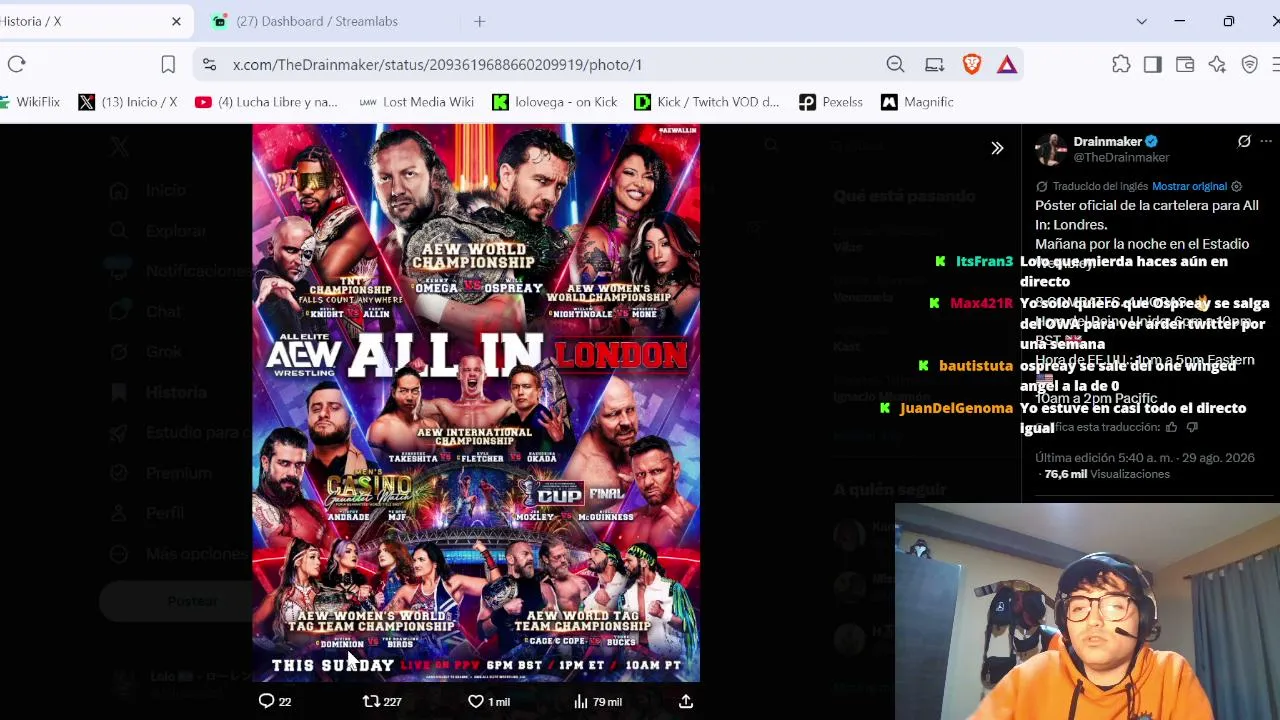Click the Última edición 5:40 a. m. timestamp
The image size is (1280, 720).
coord(1145,458)
